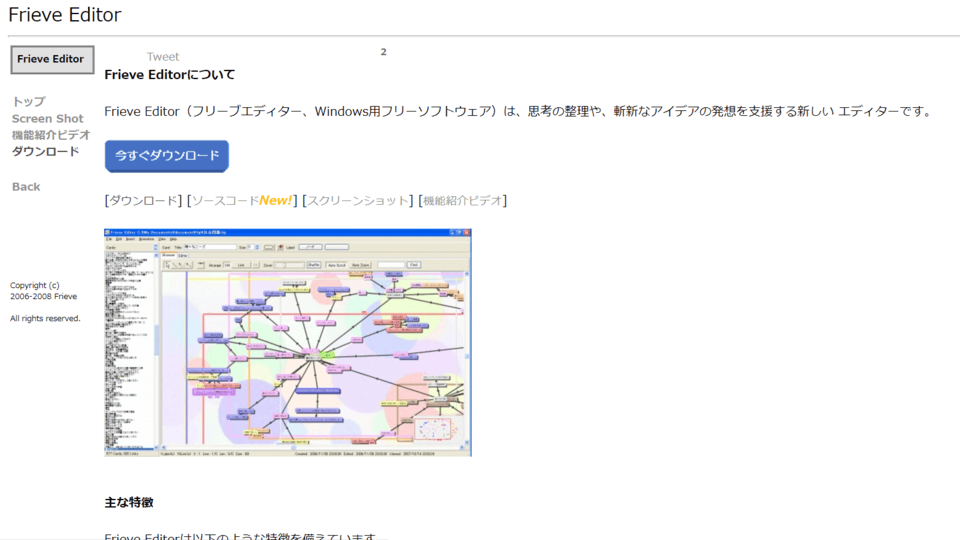Image resolution: width=960 pixels, height=540 pixels.
Task: Open the bracketed スクリーンショット link
Action: click(x=357, y=201)
